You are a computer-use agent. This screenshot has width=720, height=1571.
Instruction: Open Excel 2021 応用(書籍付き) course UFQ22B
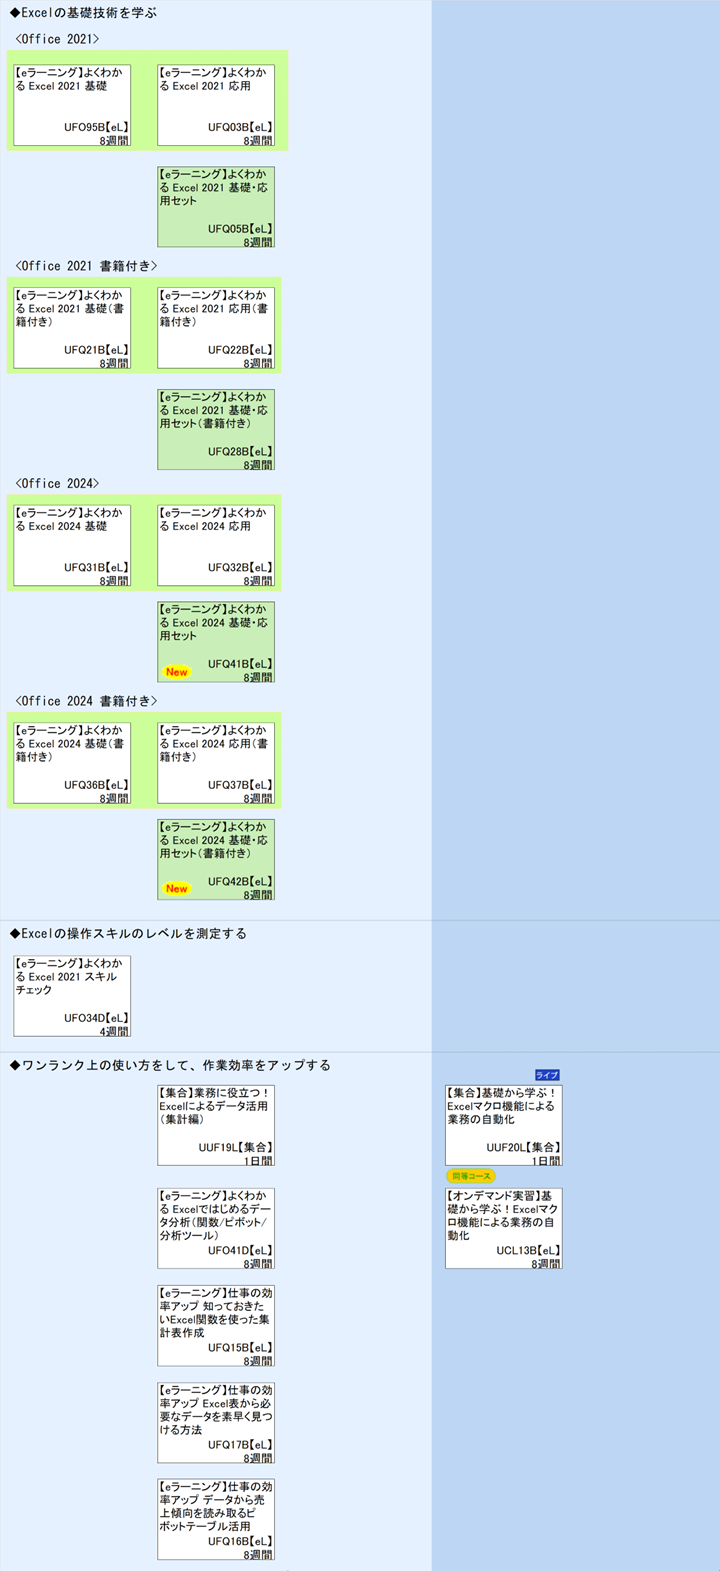click(216, 328)
